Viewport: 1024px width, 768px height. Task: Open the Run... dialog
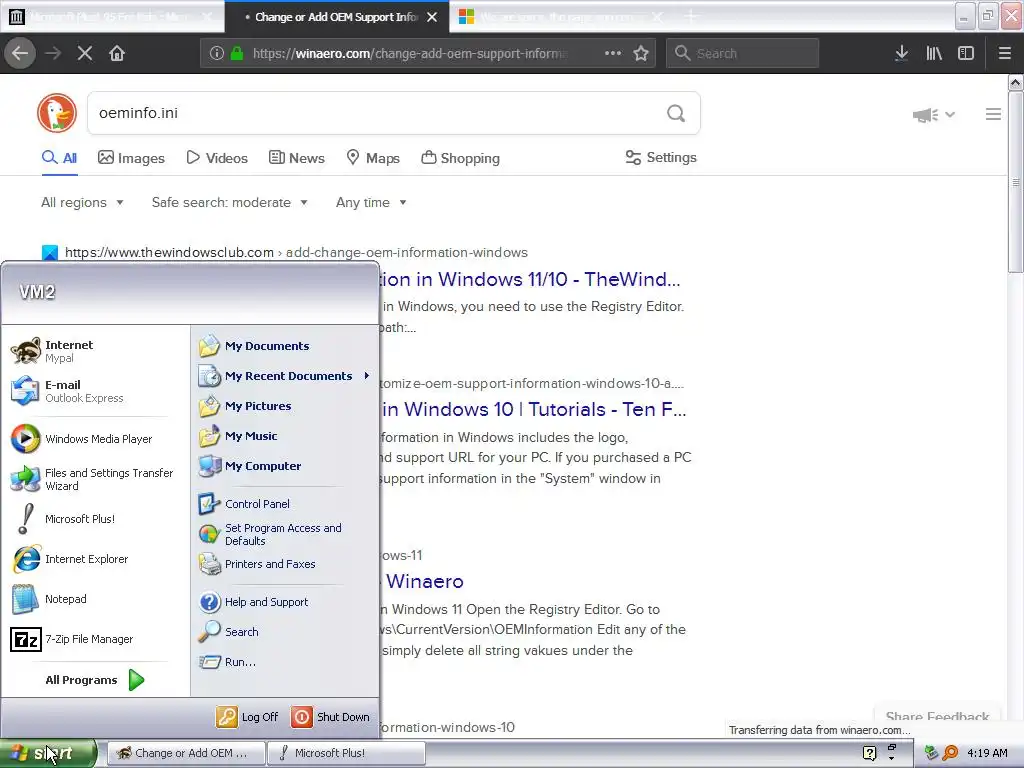227,662
